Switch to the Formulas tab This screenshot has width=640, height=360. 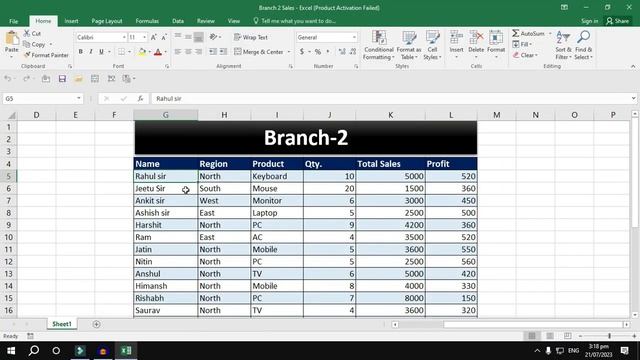click(147, 21)
